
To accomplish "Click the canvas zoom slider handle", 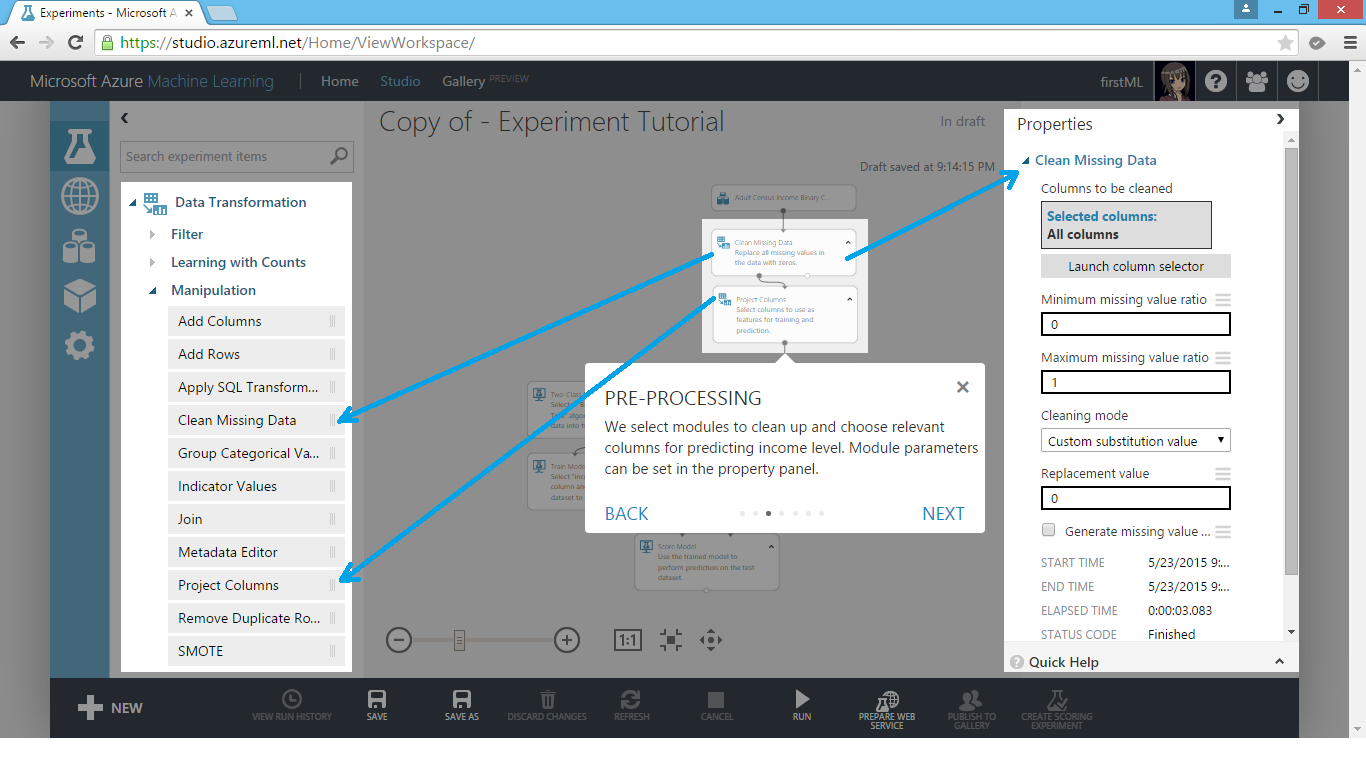I will click(x=459, y=640).
